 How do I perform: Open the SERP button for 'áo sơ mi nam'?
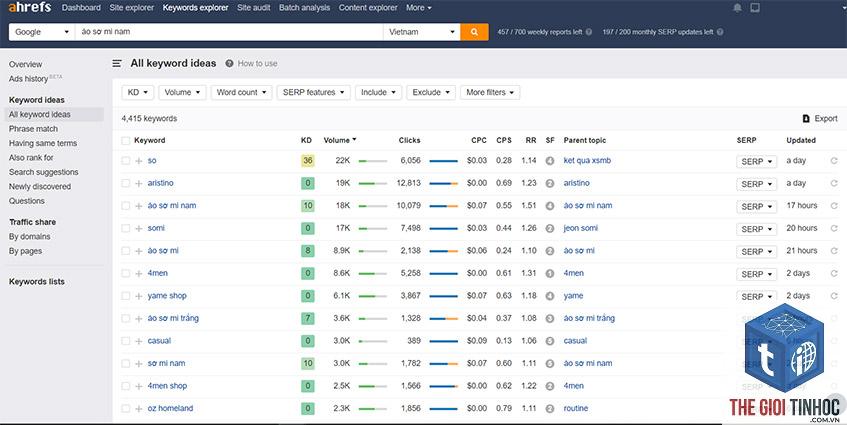[756, 206]
